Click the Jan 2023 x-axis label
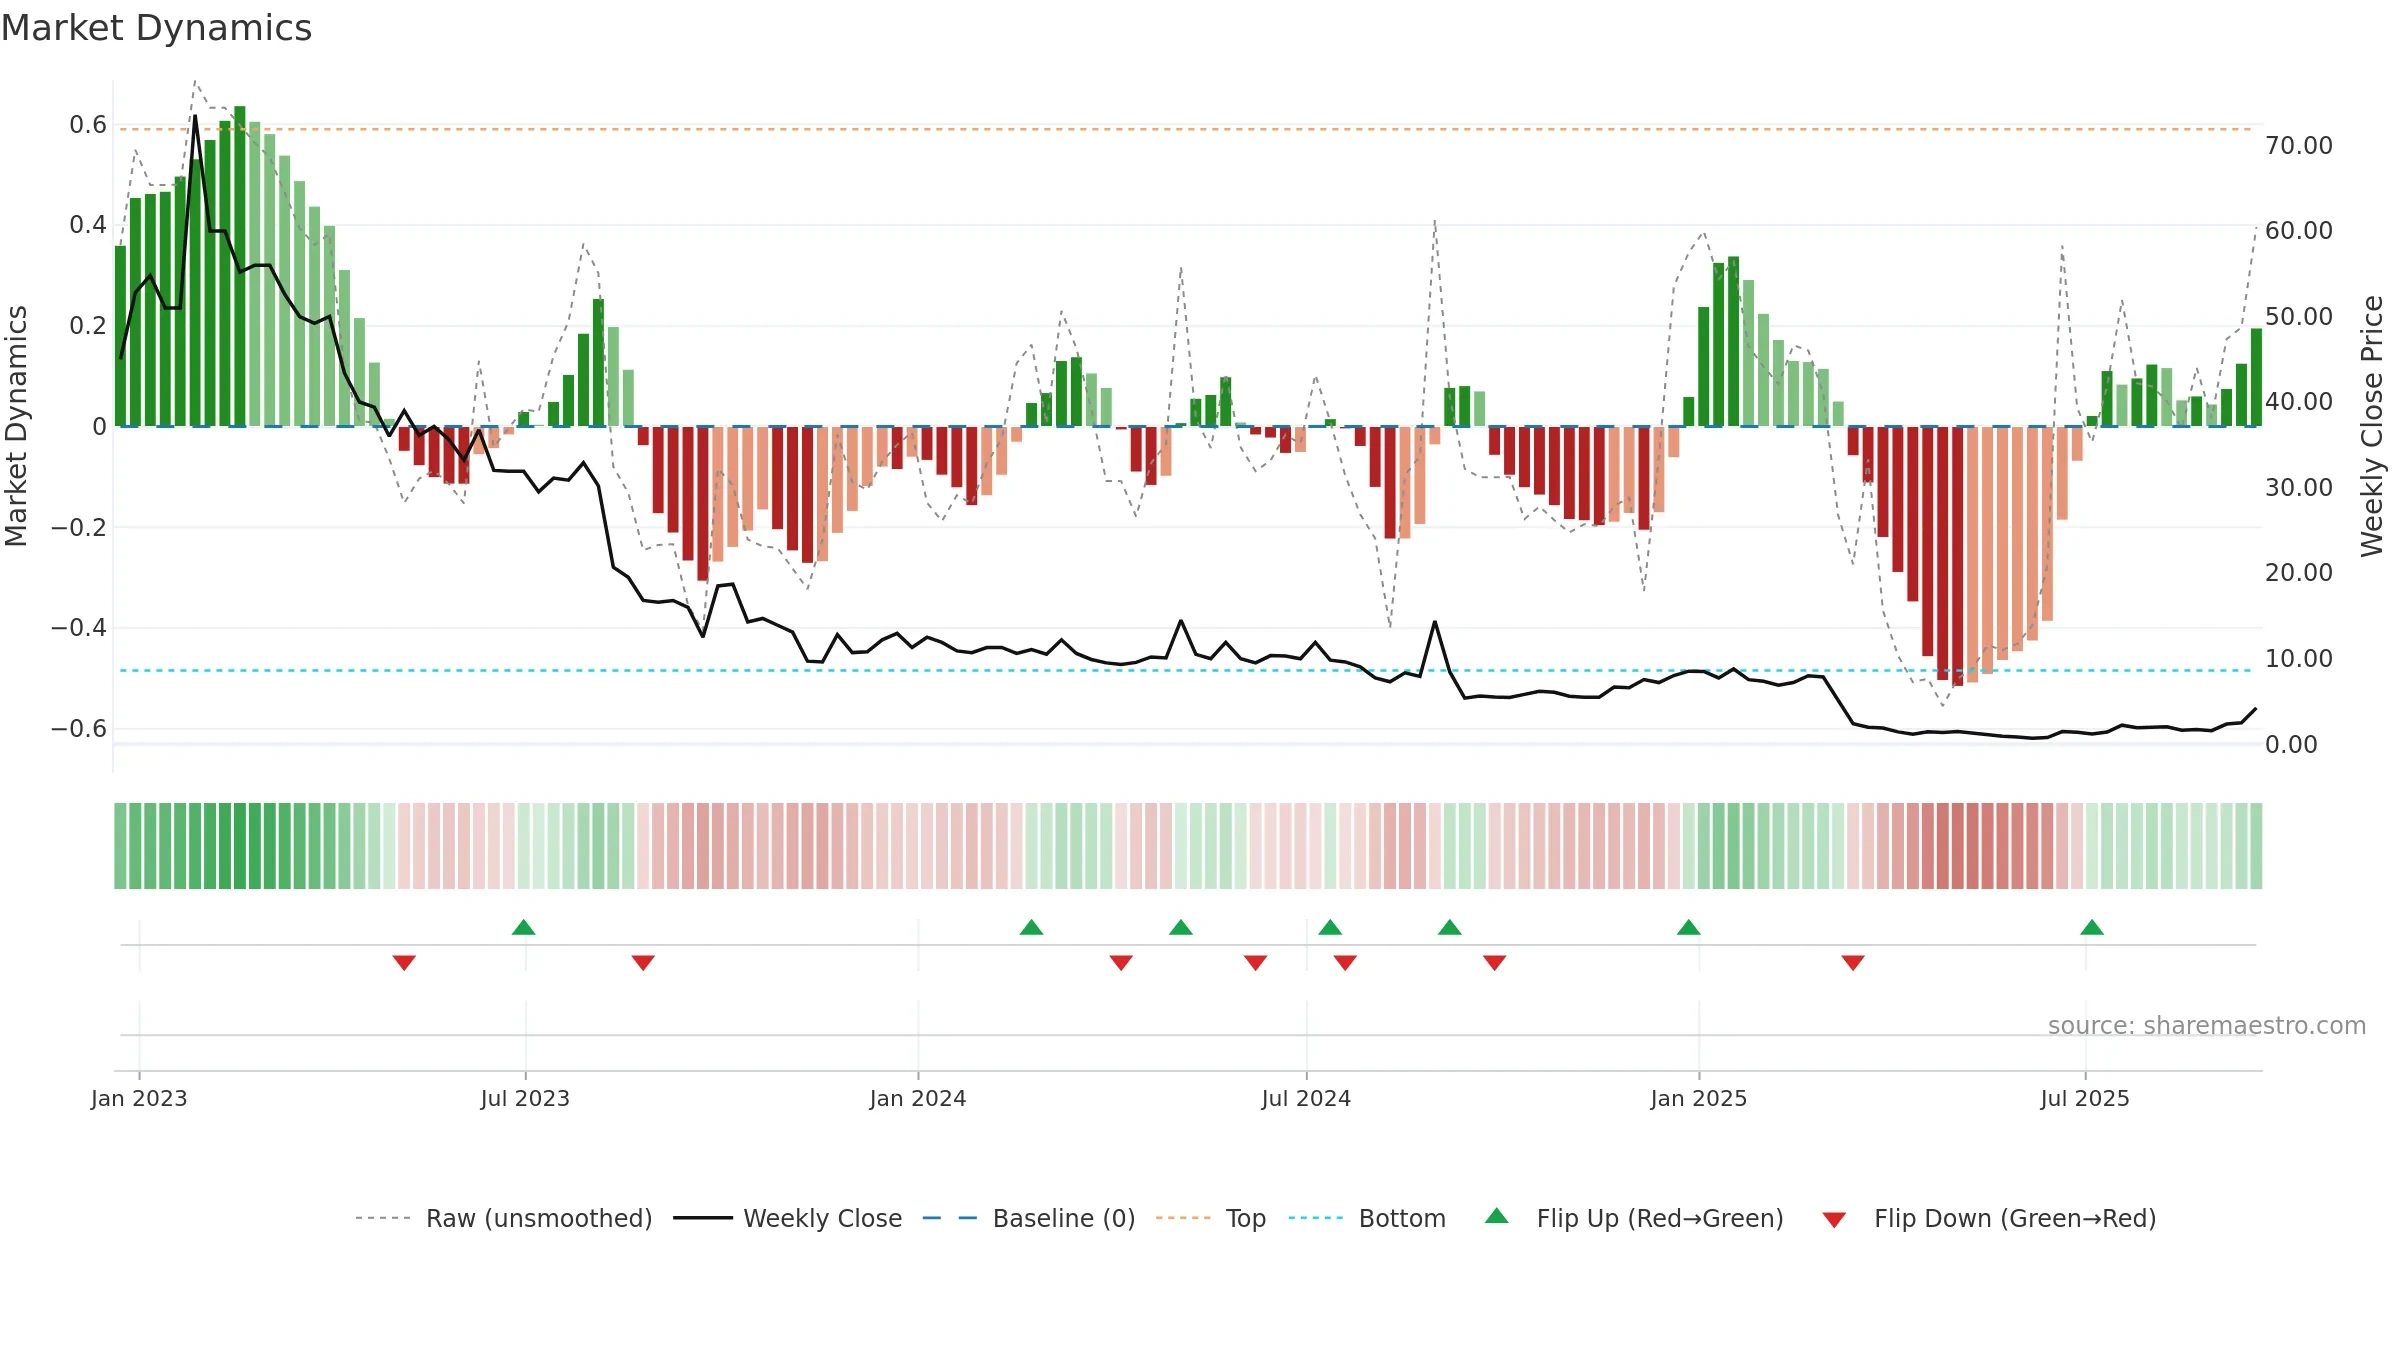 tap(139, 1098)
